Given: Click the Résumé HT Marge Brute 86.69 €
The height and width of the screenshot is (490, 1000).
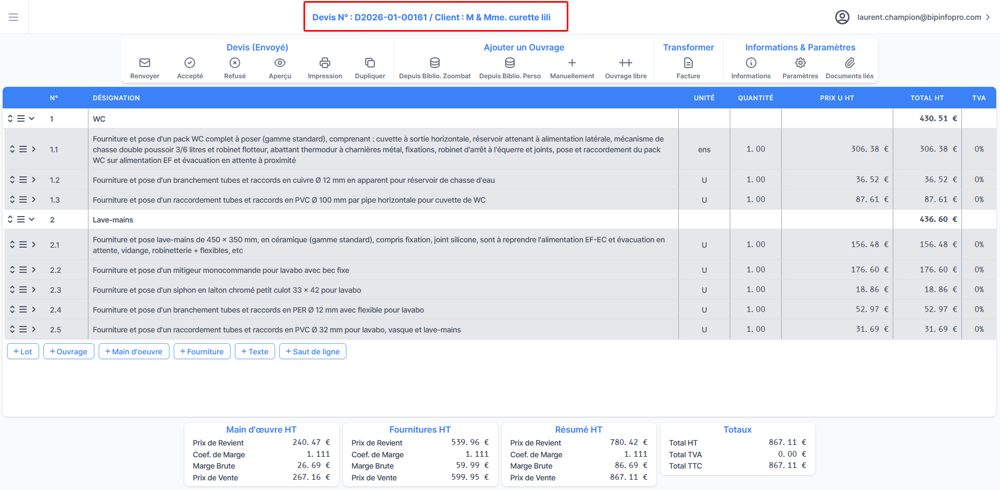Looking at the screenshot, I should [631, 466].
